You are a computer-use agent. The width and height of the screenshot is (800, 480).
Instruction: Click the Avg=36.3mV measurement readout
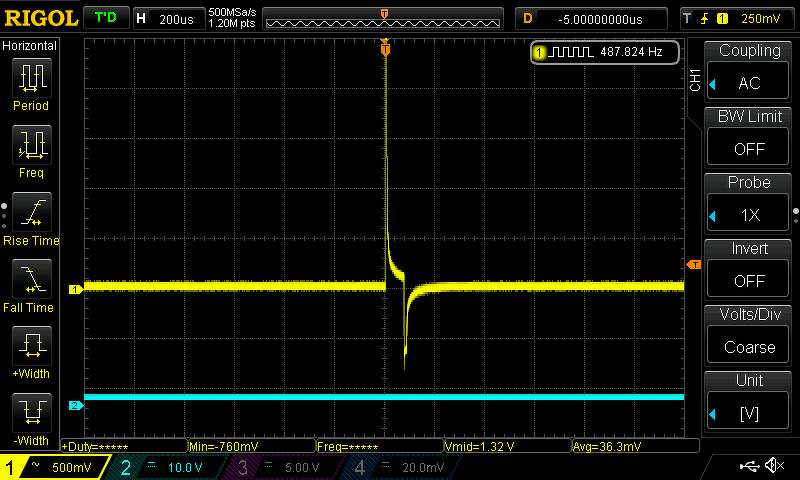click(x=636, y=446)
